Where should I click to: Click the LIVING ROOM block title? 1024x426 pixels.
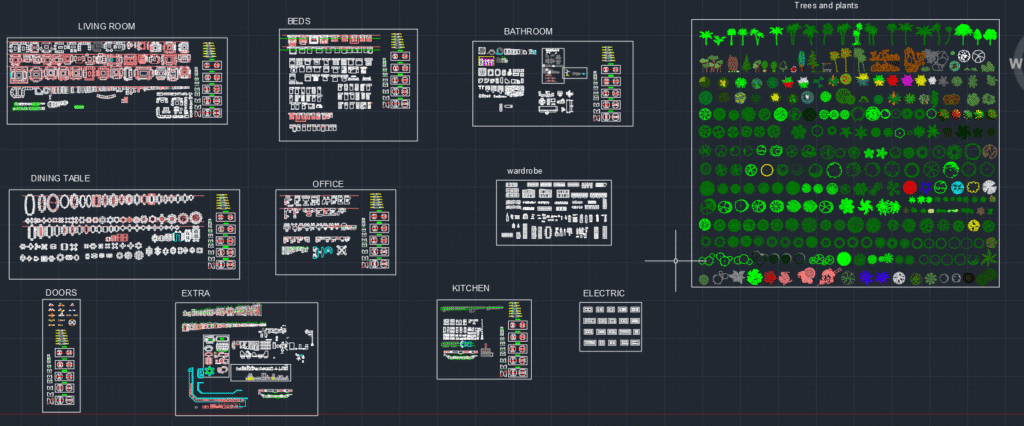[x=106, y=27]
